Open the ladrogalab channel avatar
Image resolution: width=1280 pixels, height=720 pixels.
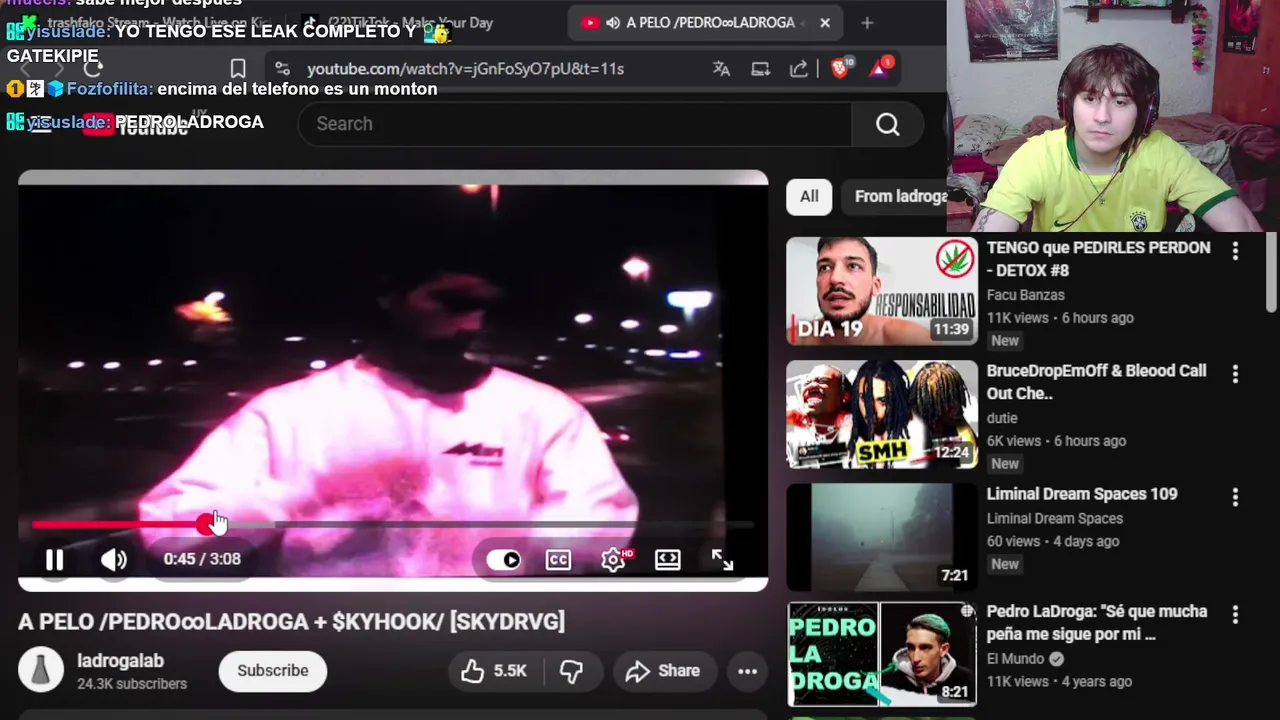click(x=41, y=670)
